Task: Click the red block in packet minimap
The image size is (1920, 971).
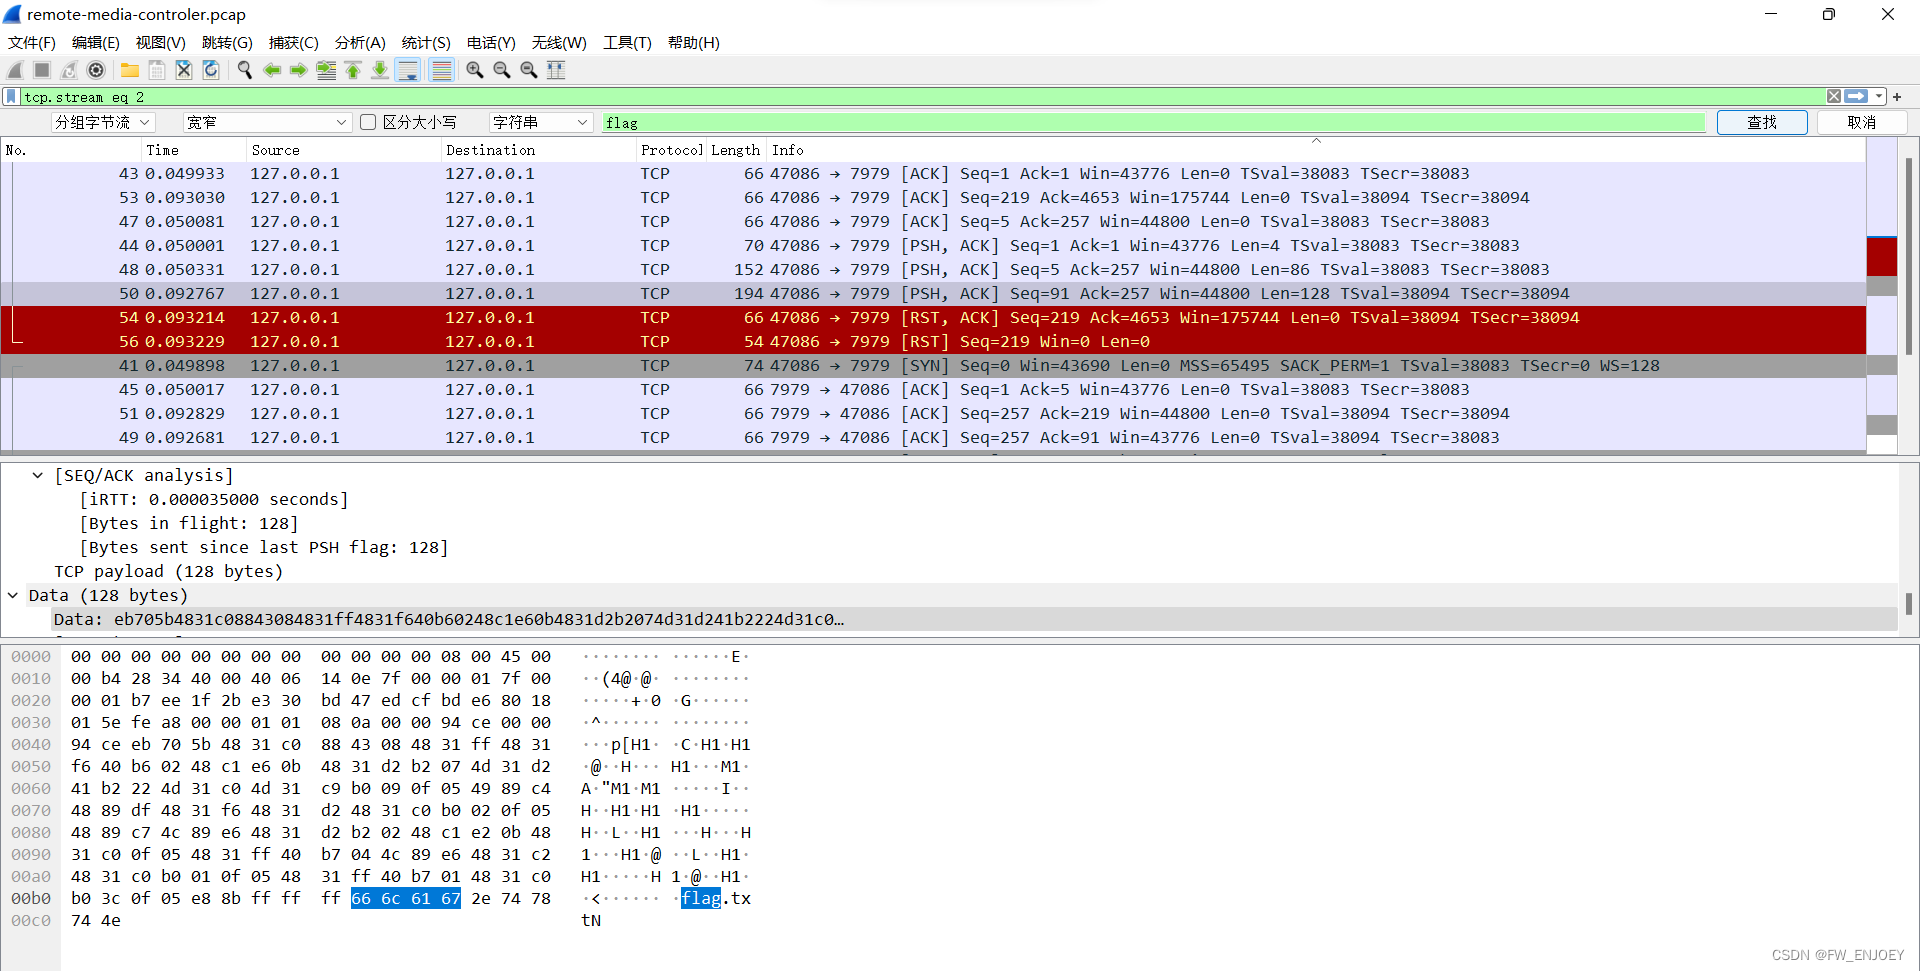Action: [1882, 256]
